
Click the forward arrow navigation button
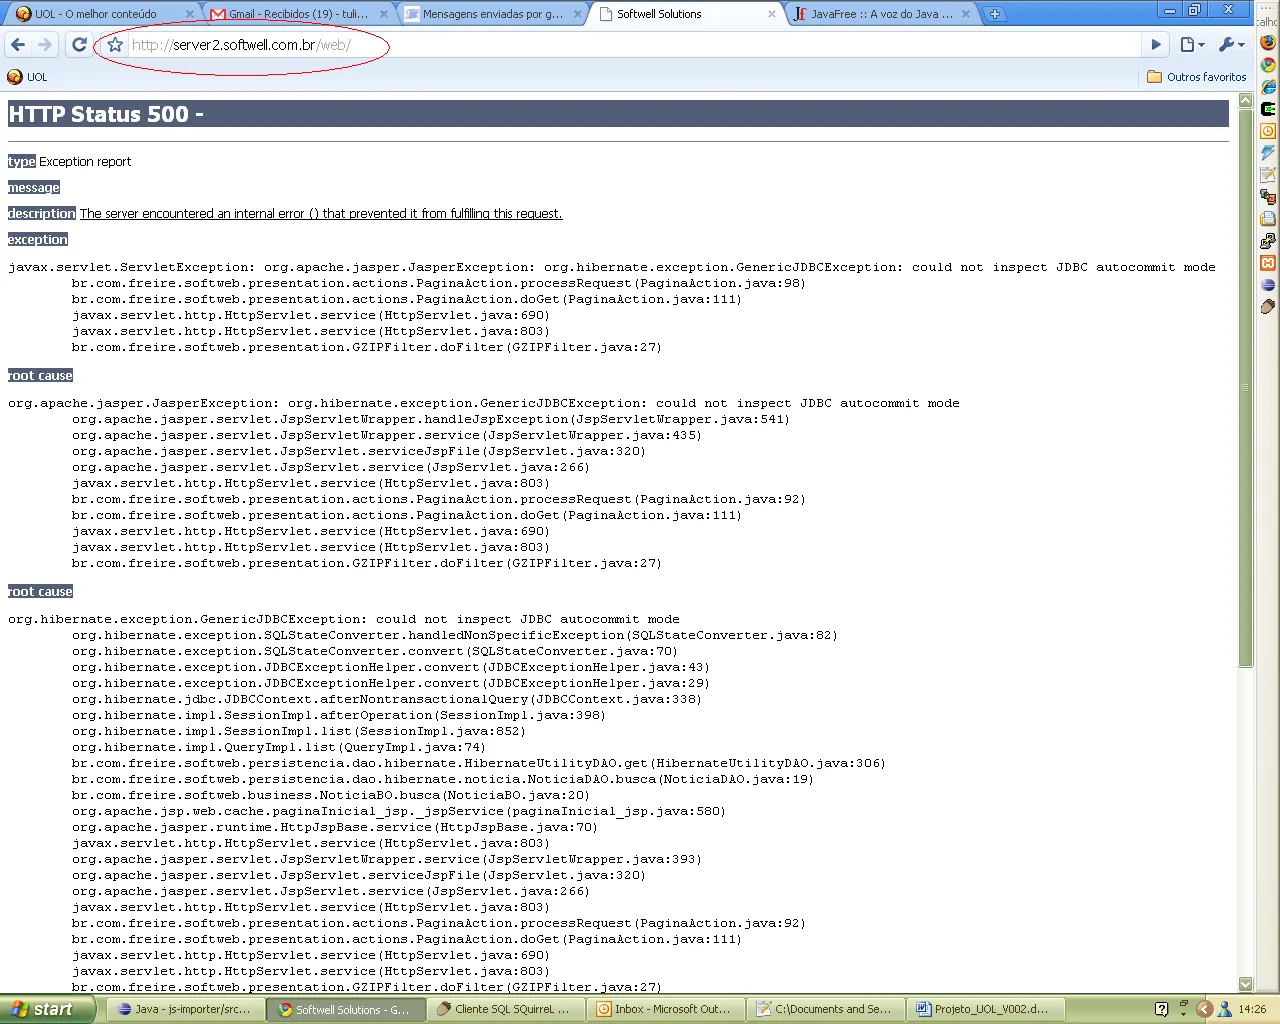point(45,45)
